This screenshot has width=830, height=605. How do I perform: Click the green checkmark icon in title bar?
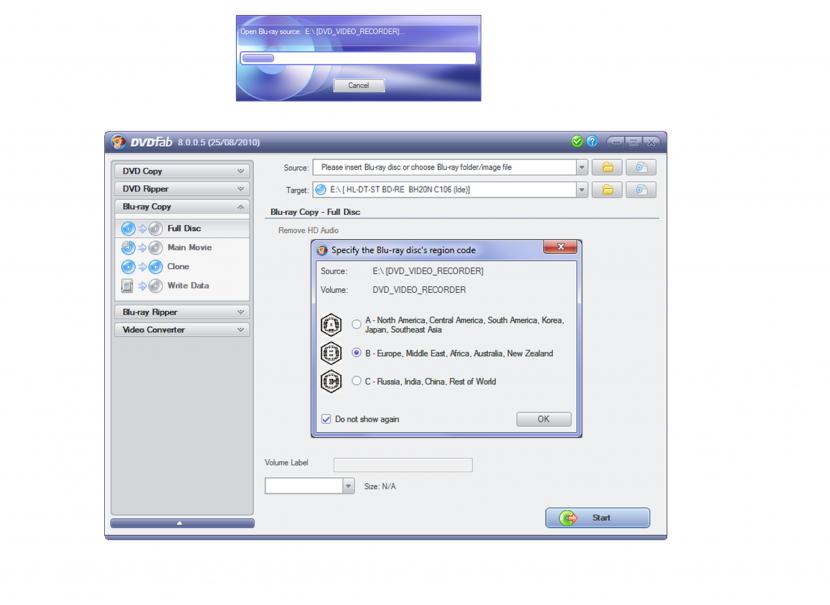[x=577, y=141]
